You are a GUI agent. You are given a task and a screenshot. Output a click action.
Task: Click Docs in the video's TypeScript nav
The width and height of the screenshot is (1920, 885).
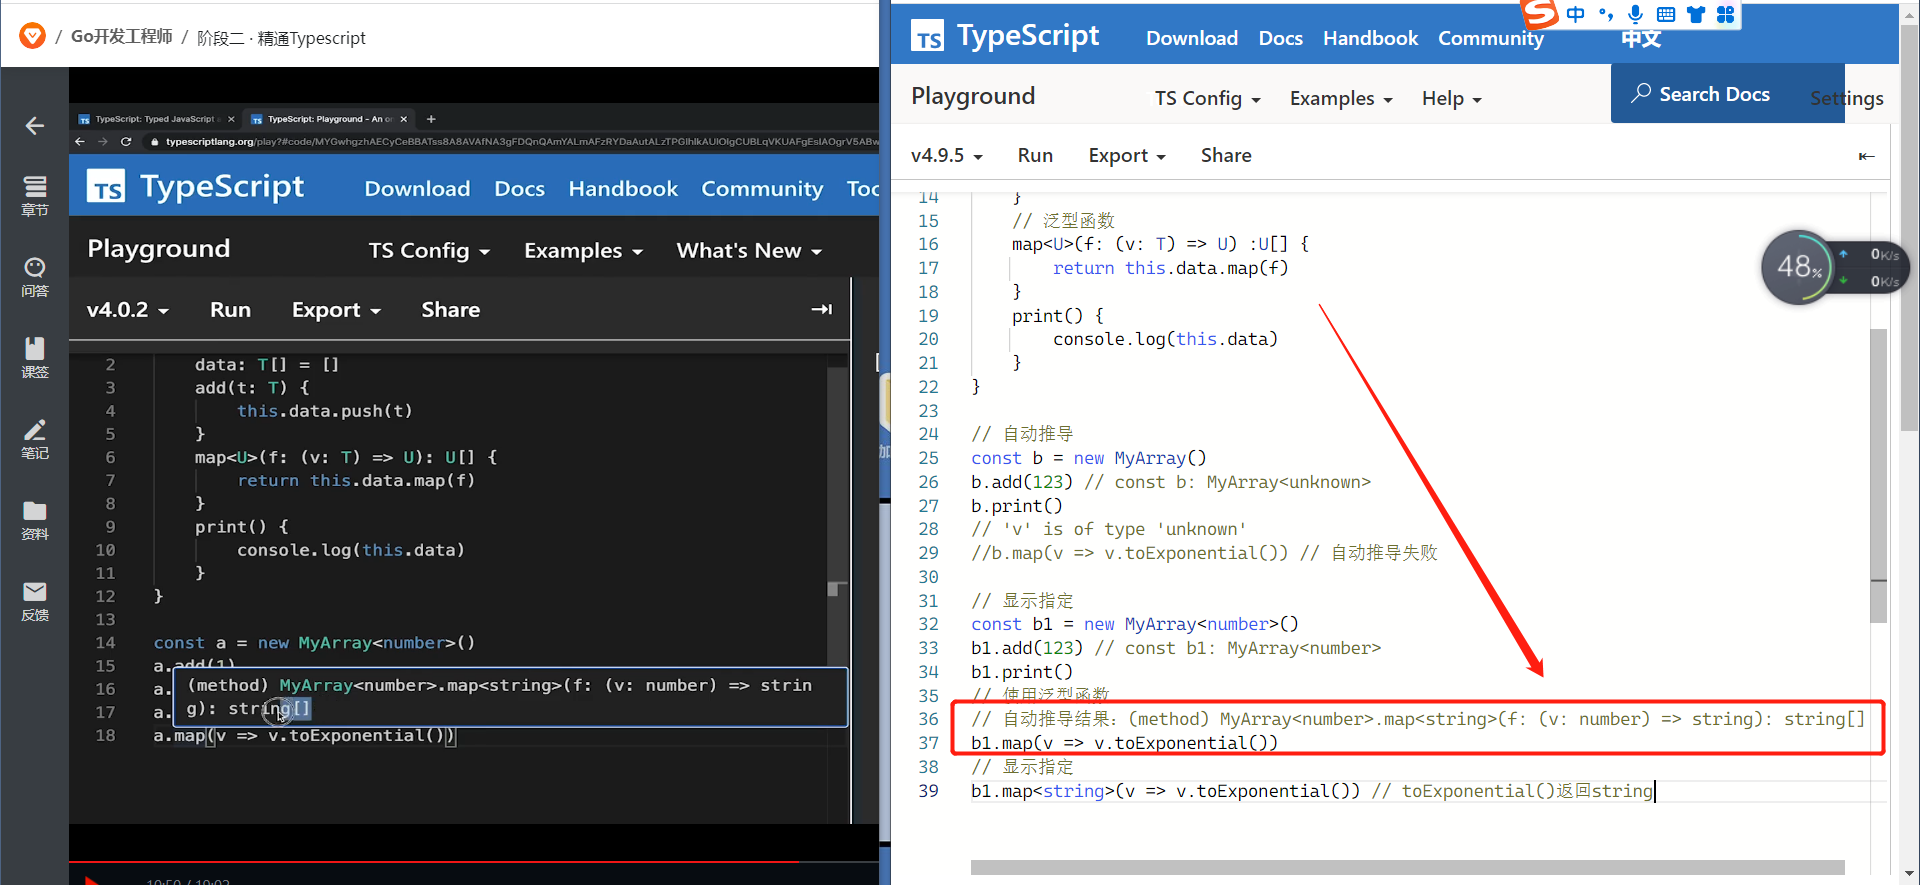(x=519, y=189)
